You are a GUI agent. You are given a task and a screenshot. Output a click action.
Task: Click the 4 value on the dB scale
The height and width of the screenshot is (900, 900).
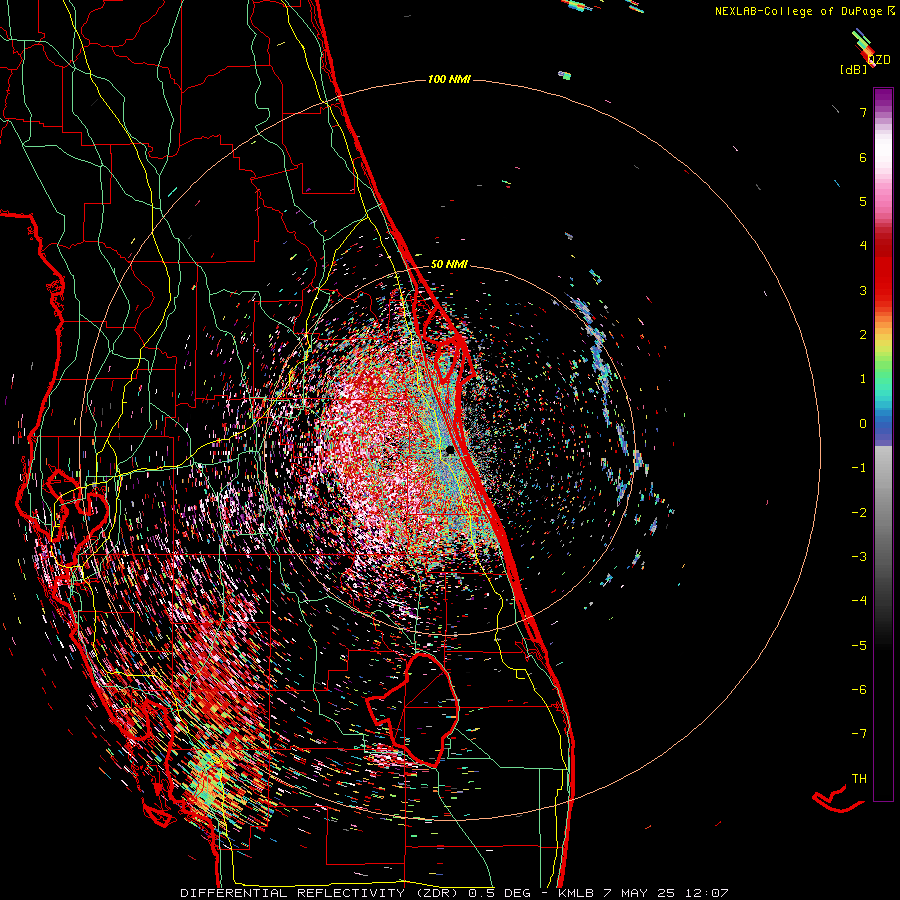point(863,246)
